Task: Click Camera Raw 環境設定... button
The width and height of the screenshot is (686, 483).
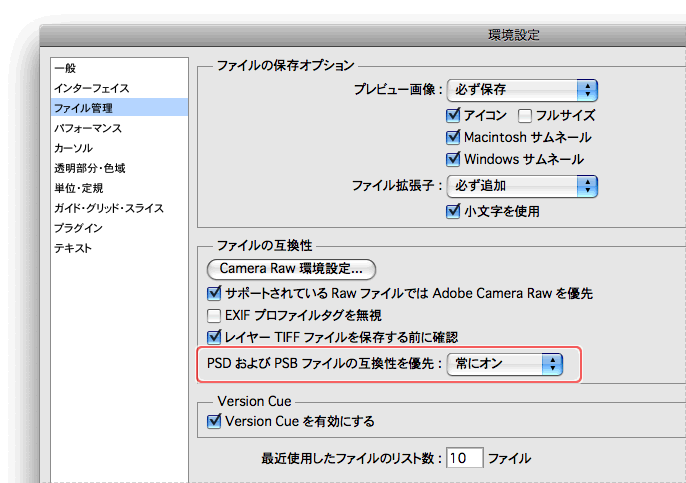Action: [291, 269]
